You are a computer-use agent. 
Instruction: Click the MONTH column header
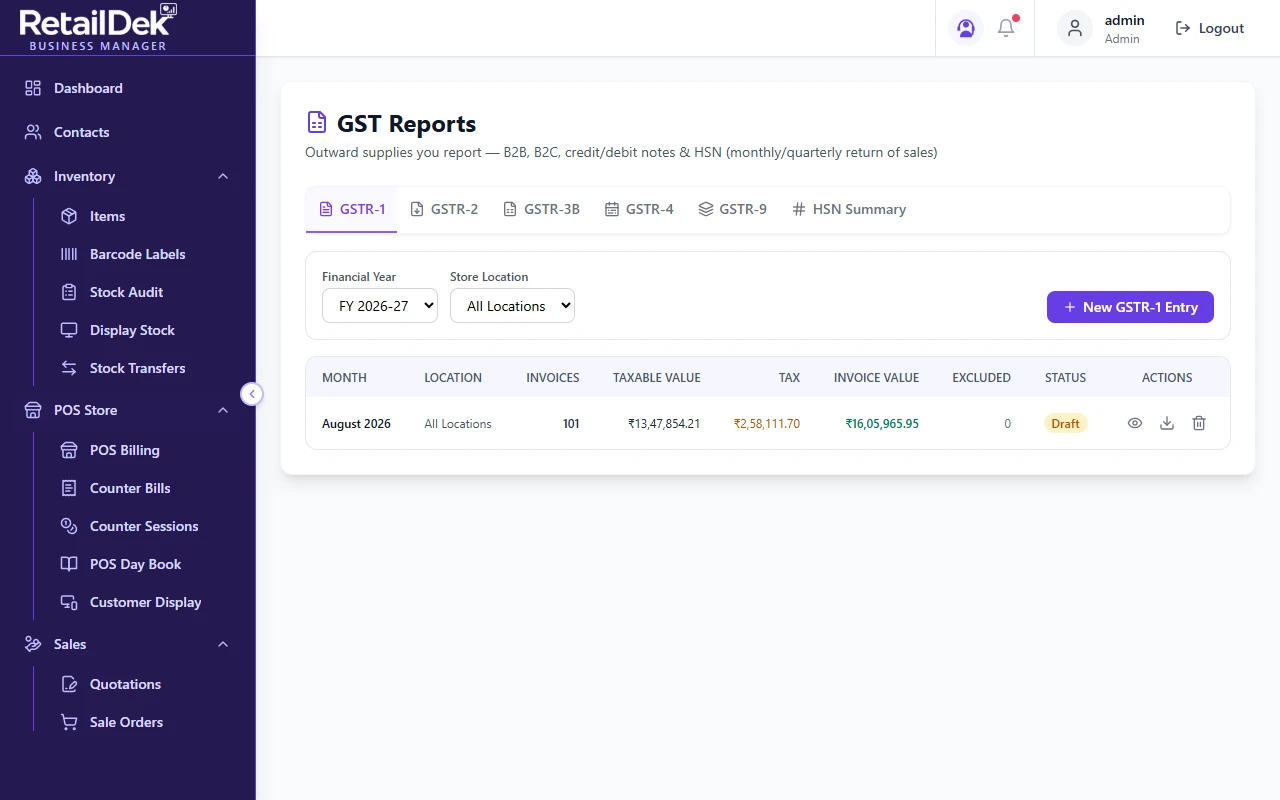coord(344,378)
